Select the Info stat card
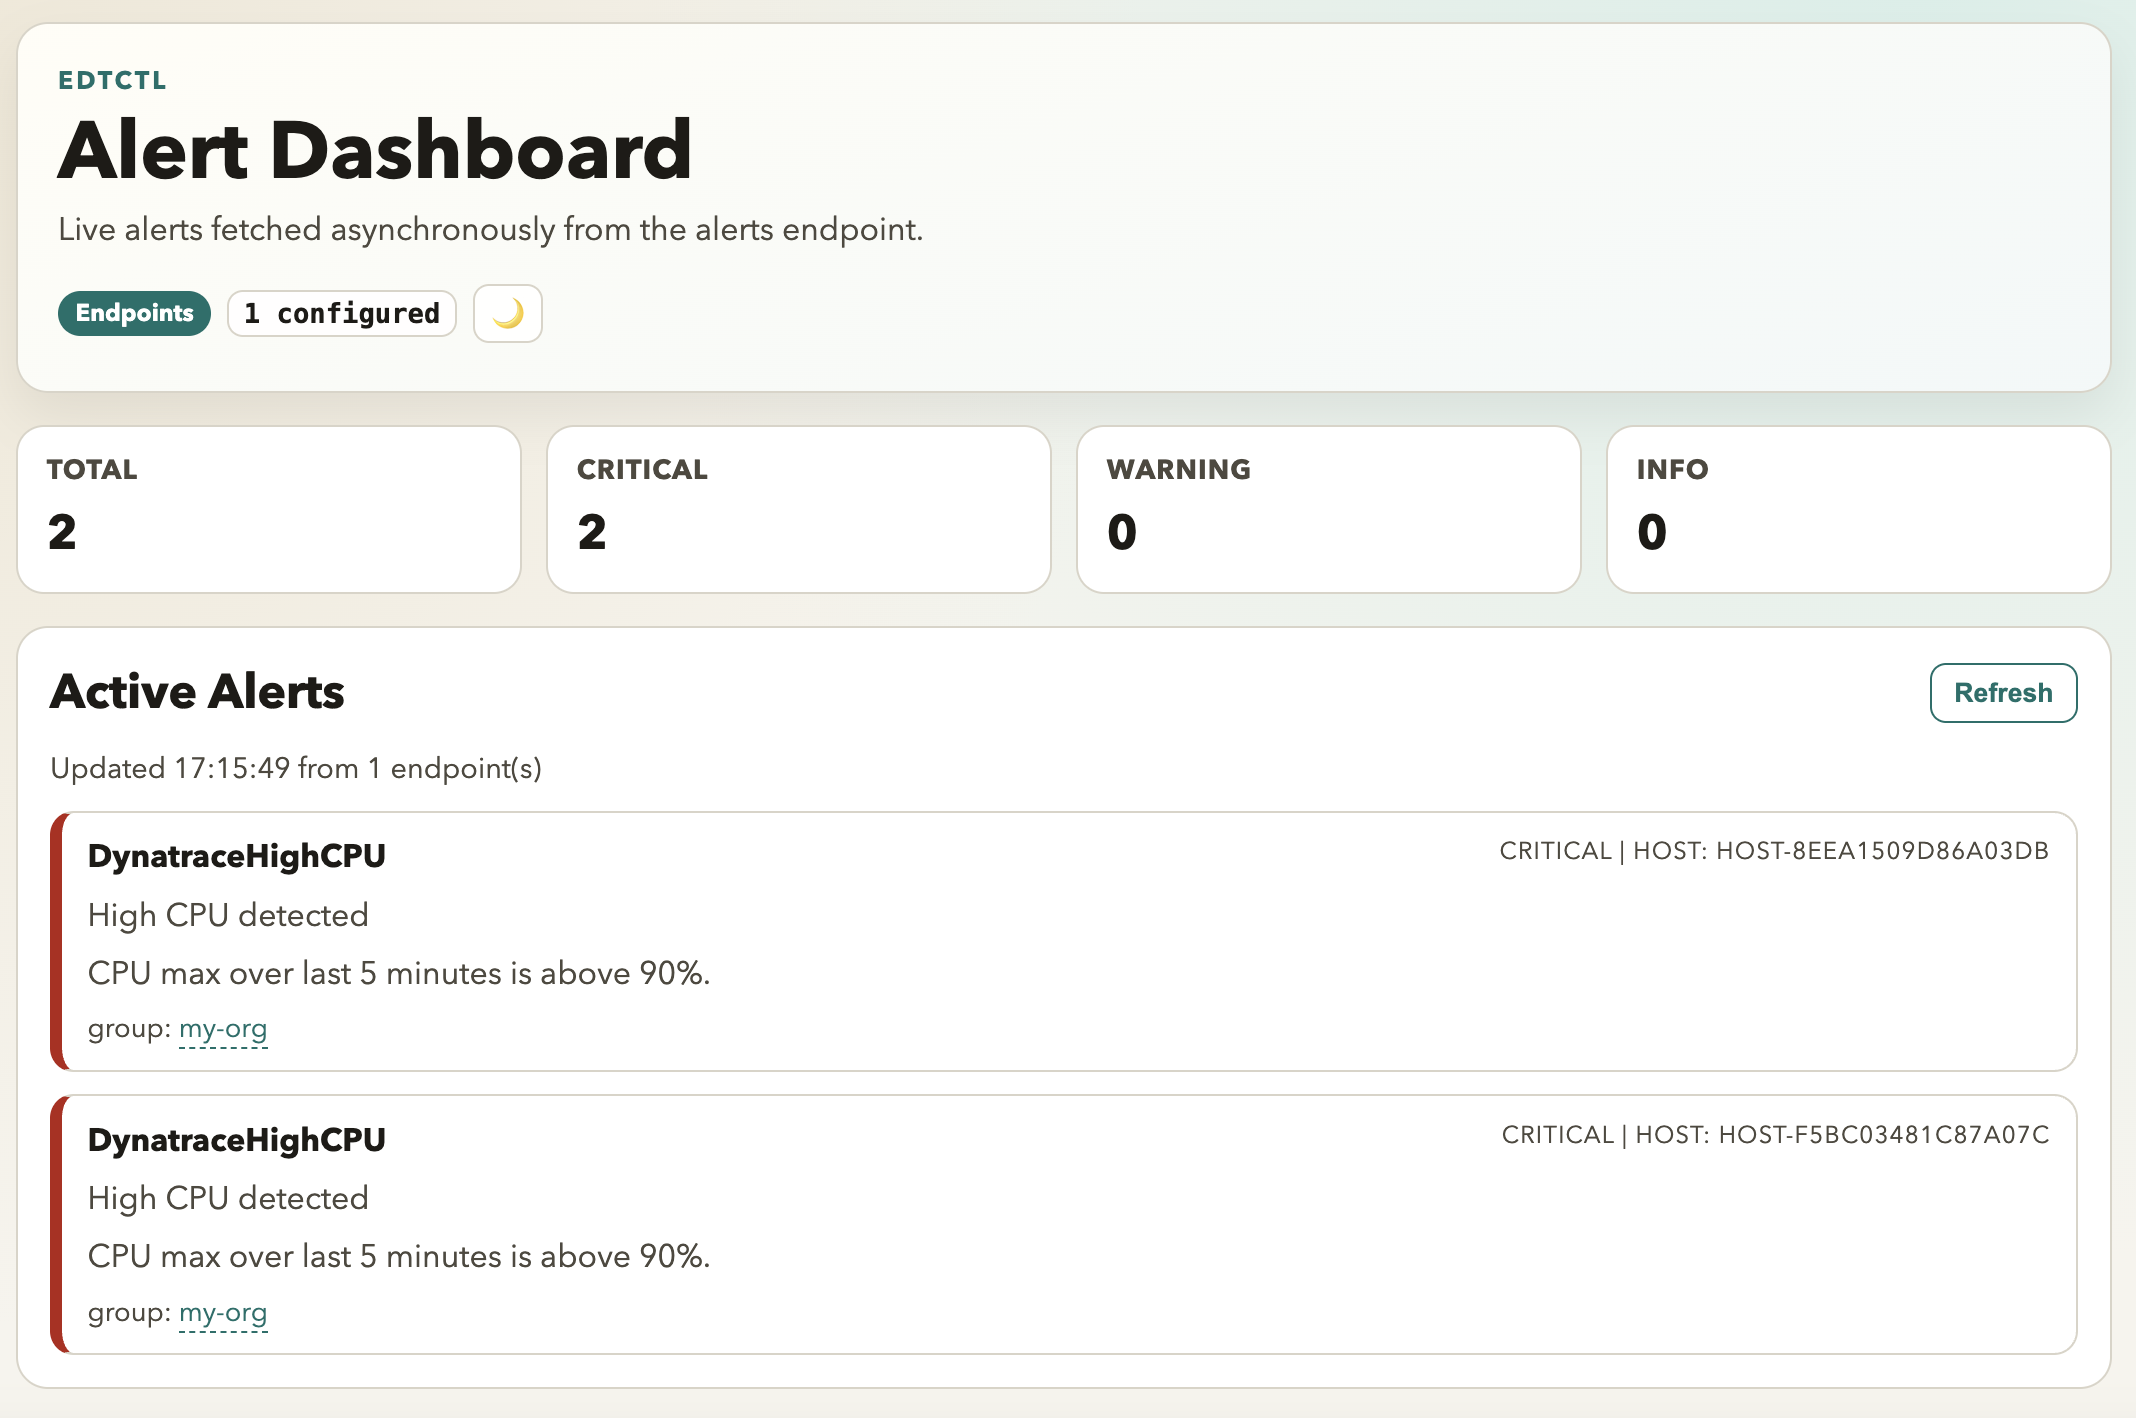This screenshot has width=2136, height=1418. 1859,510
